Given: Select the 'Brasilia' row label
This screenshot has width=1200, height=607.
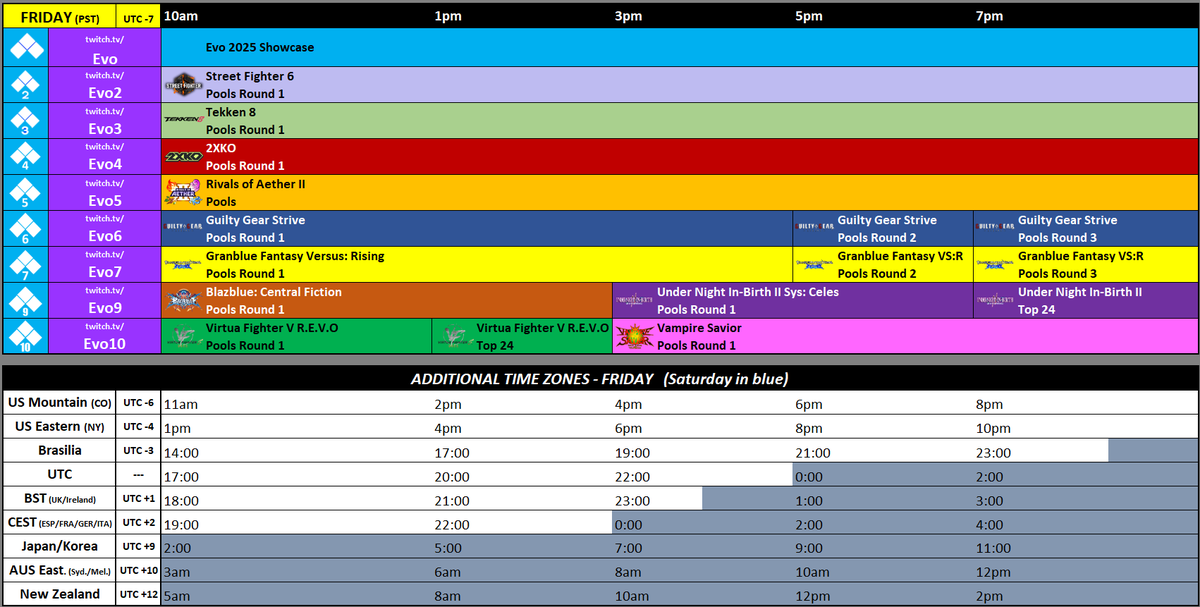Looking at the screenshot, I should 59,450.
